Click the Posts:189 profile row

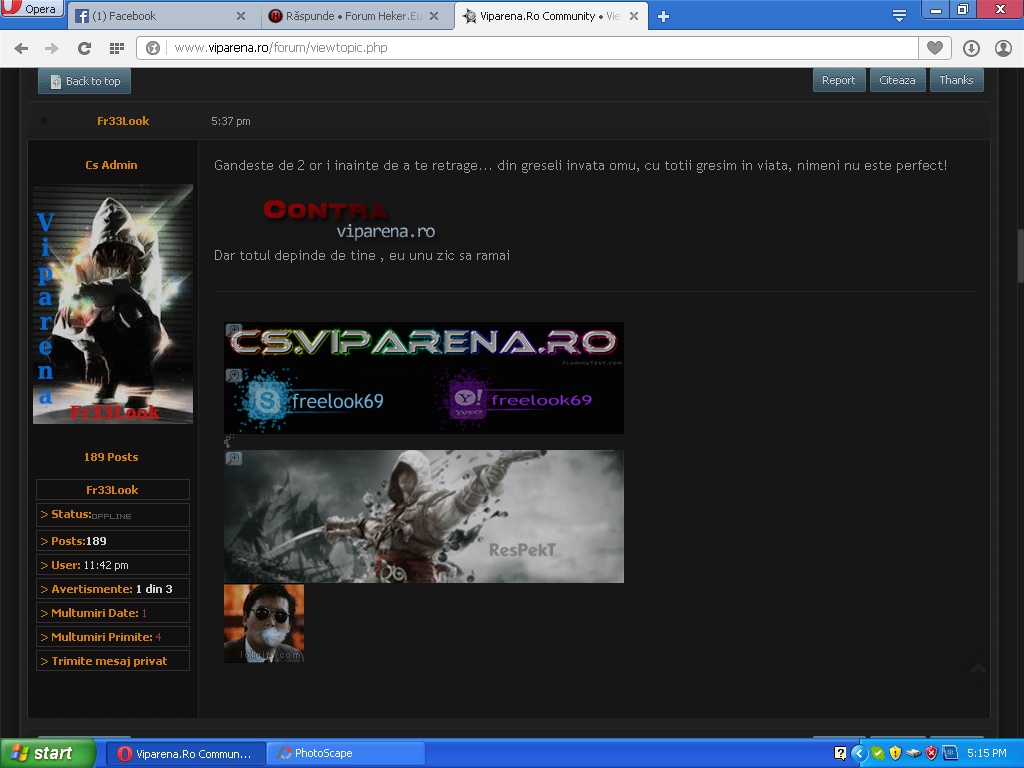tap(112, 541)
